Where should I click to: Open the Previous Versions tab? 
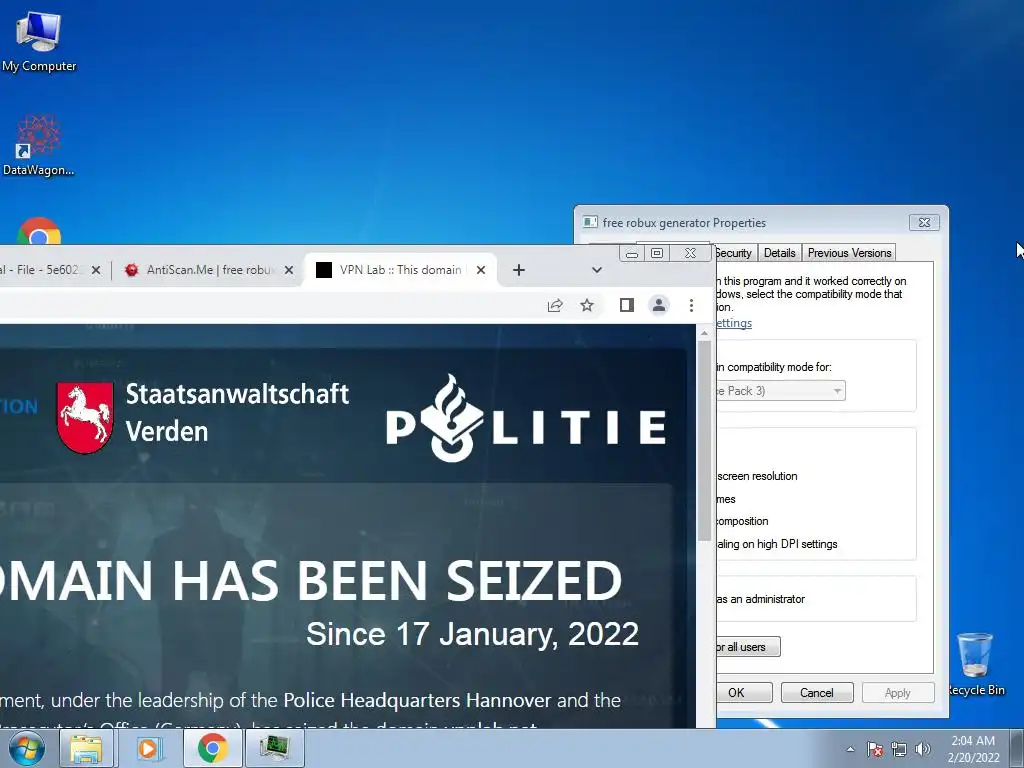849,253
